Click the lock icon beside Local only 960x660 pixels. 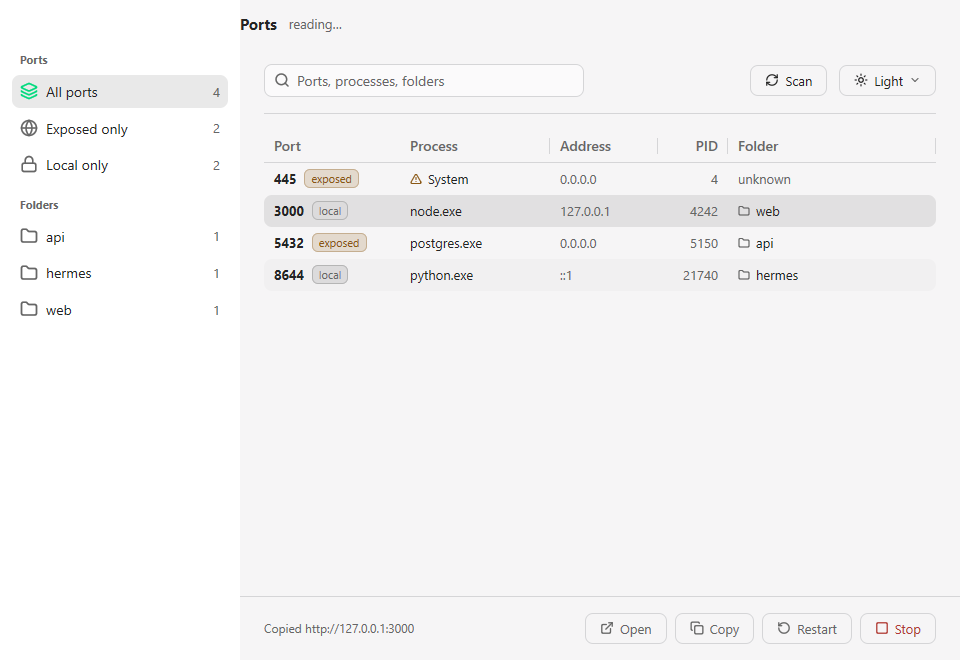tap(29, 165)
